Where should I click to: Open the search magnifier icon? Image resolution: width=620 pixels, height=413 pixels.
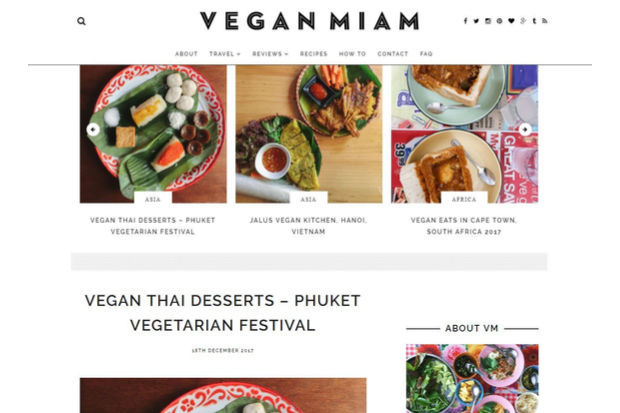pyautogui.click(x=81, y=21)
